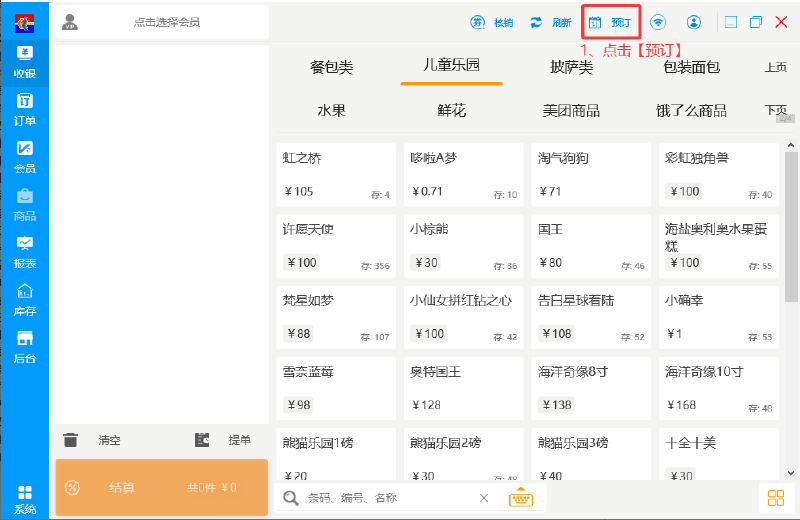This screenshot has height=520, width=800.
Task: Click the discount percent icon on 结算
Action: [x=72, y=487]
